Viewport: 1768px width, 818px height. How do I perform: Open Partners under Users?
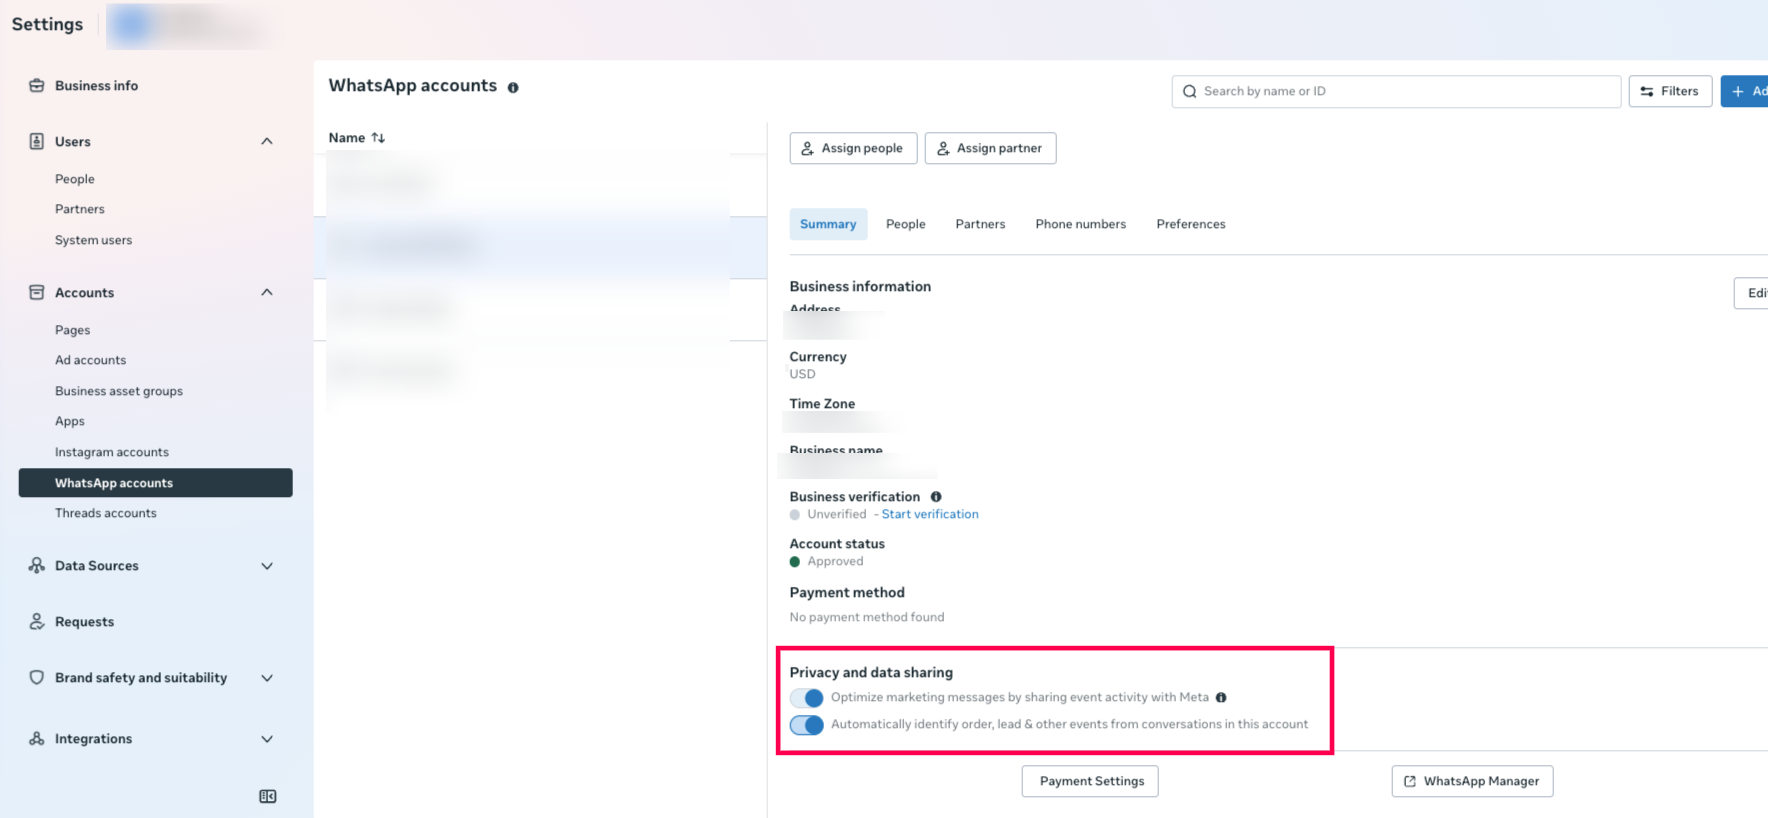80,209
